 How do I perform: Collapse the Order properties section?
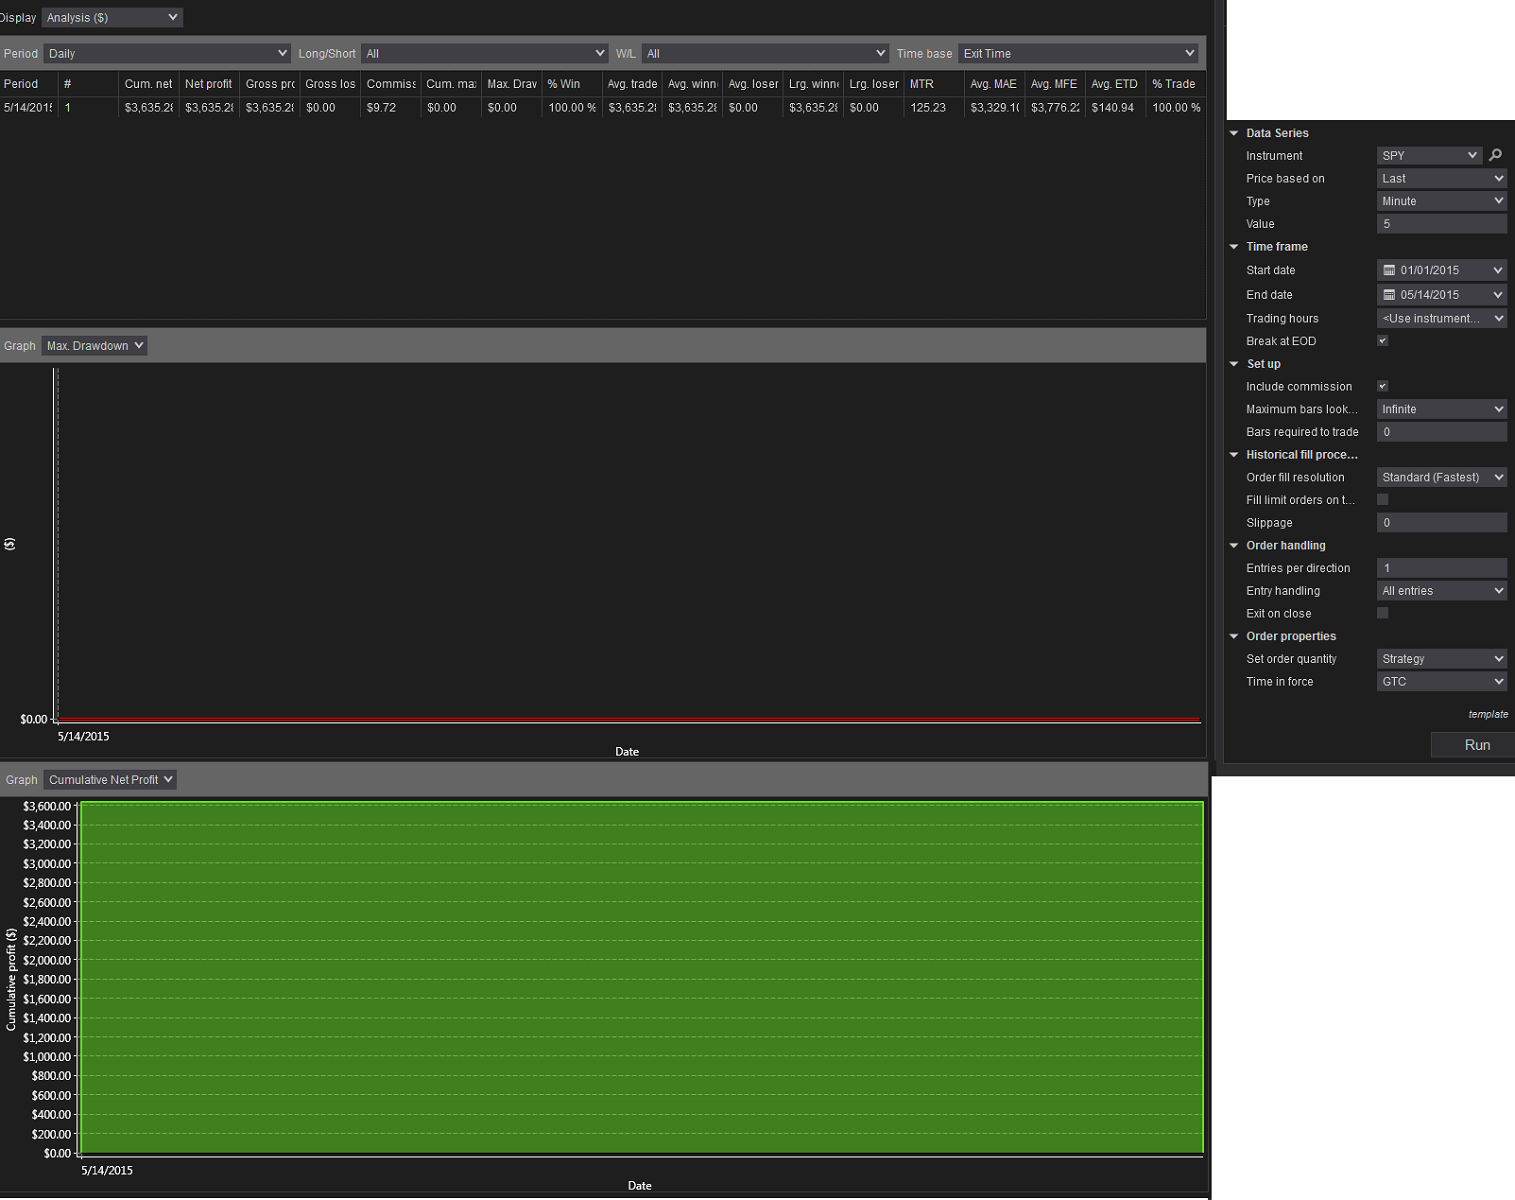1234,636
